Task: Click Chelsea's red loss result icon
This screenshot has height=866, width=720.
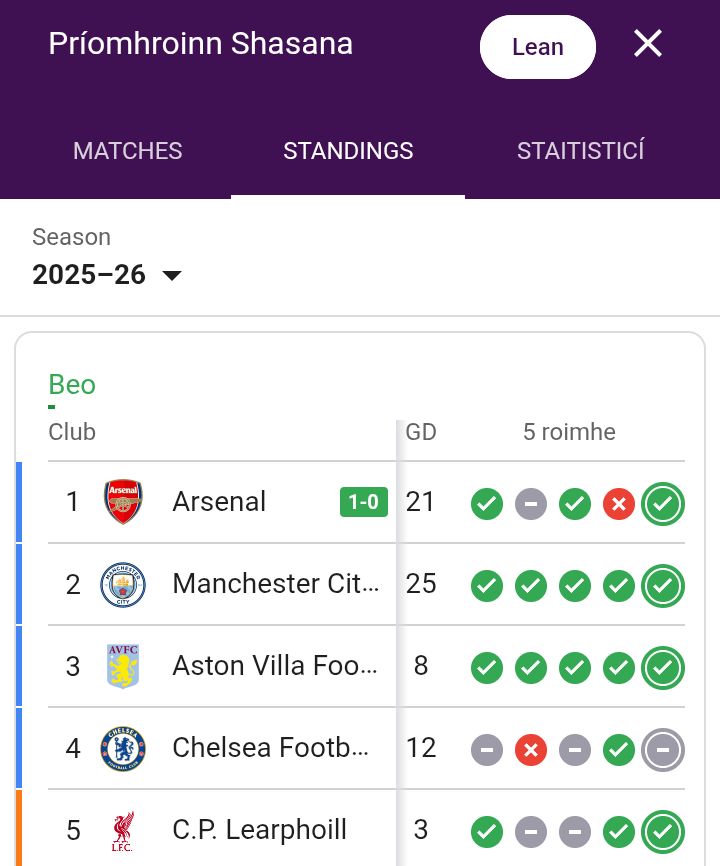Action: [531, 748]
